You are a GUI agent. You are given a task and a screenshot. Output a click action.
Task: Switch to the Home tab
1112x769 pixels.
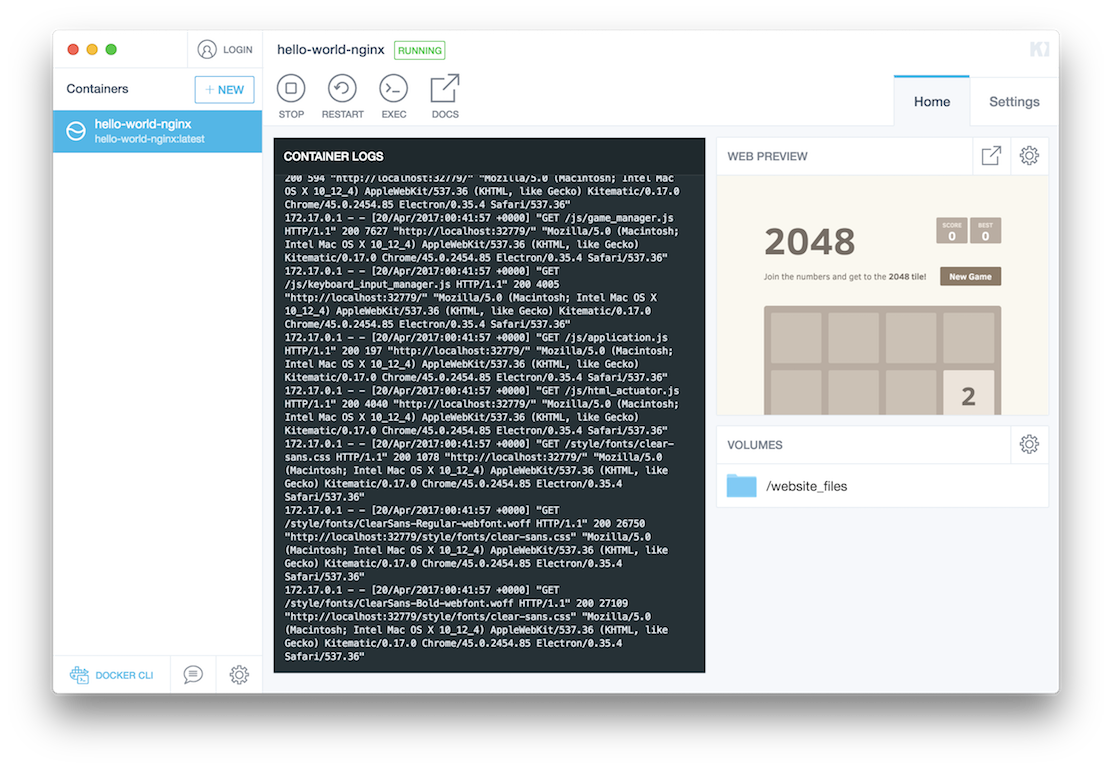(x=931, y=101)
